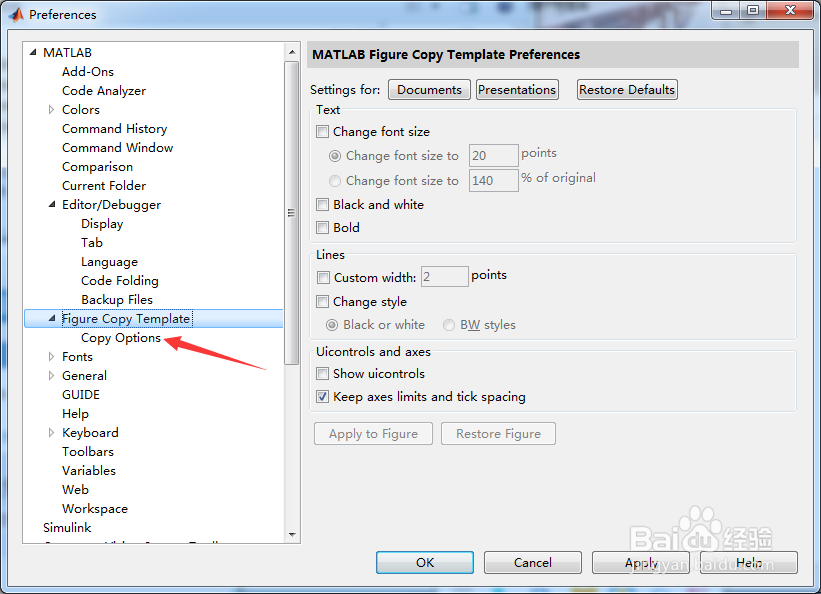
Task: Select the Figure Copy Template tree item
Action: 126,318
